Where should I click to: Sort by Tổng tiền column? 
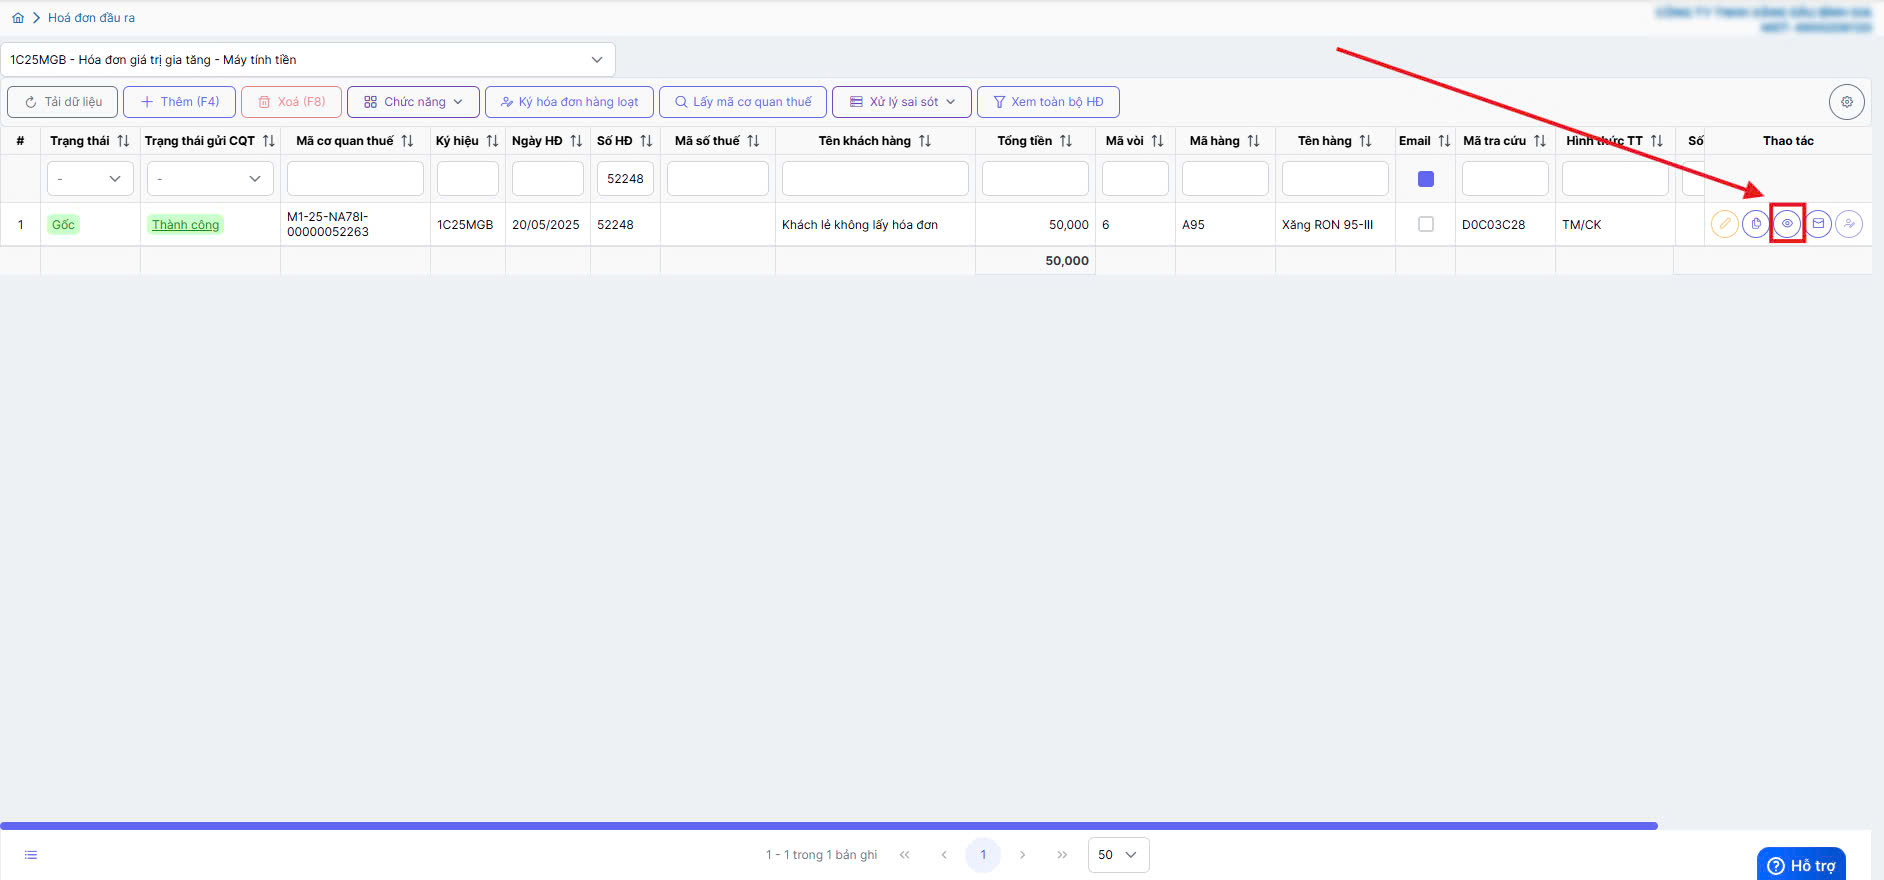pyautogui.click(x=1066, y=141)
